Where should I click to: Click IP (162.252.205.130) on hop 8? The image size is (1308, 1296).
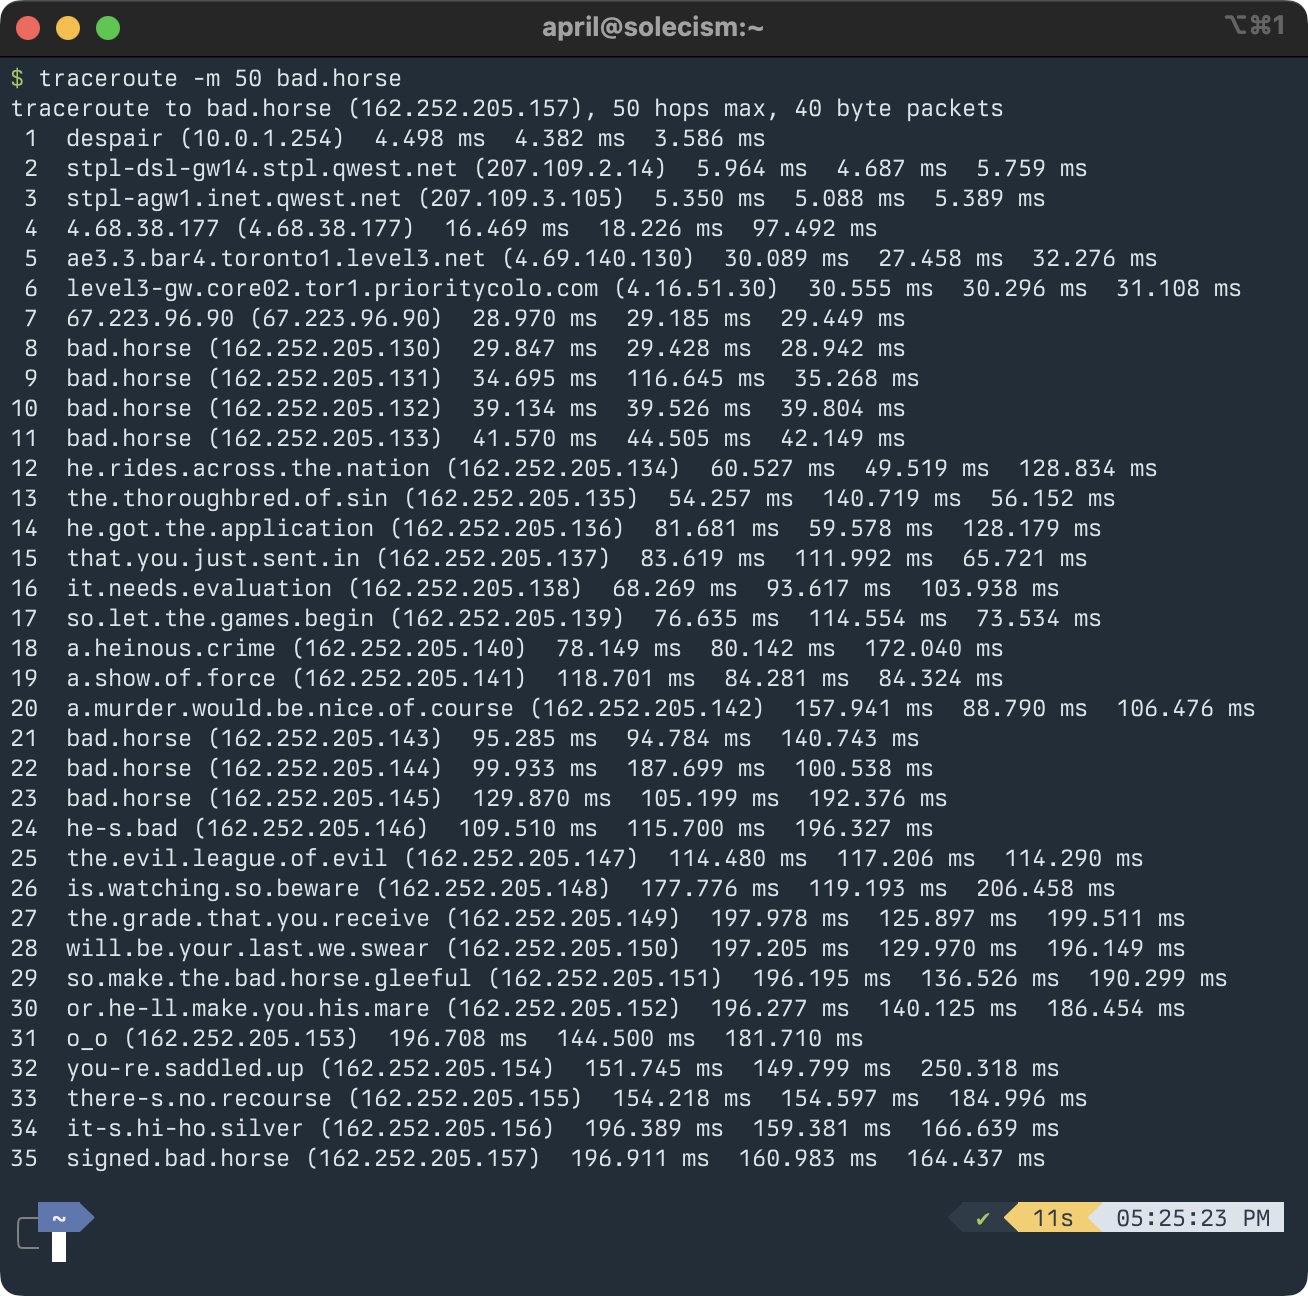tap(325, 348)
